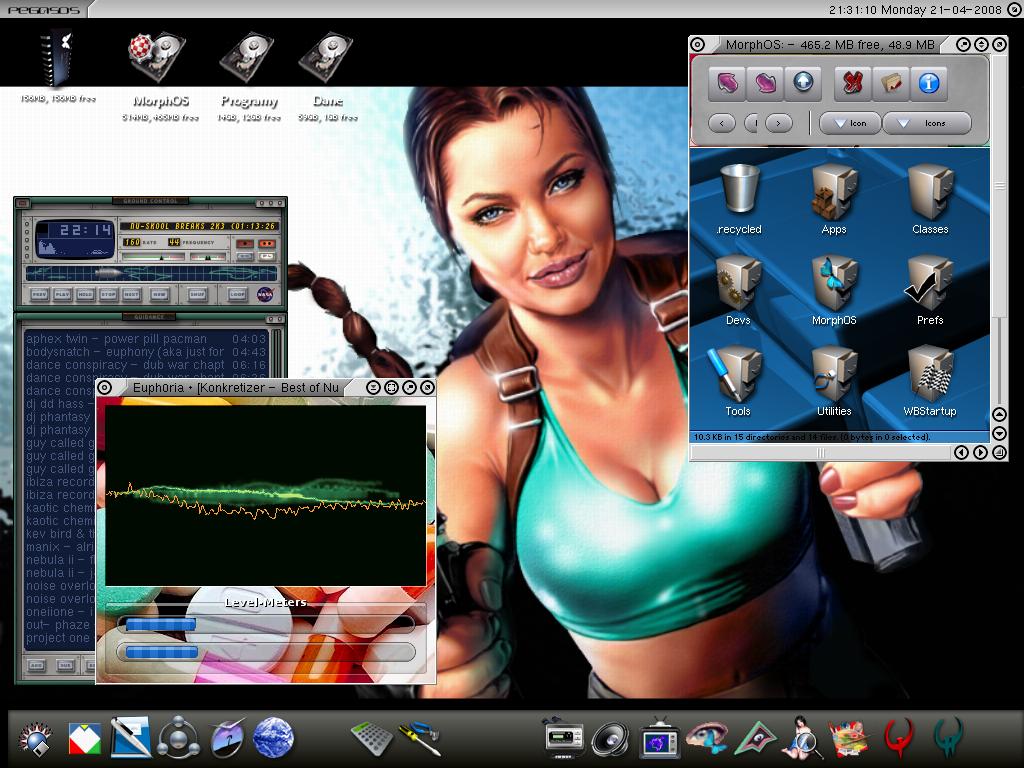Click scroll-left arrow at MorphOS window bottom
This screenshot has height=768, width=1024.
tap(961, 453)
